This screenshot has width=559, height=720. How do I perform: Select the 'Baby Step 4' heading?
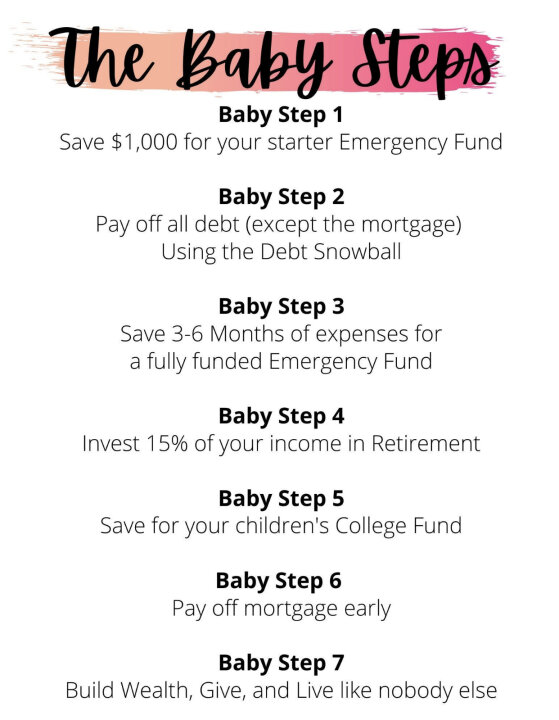click(281, 416)
